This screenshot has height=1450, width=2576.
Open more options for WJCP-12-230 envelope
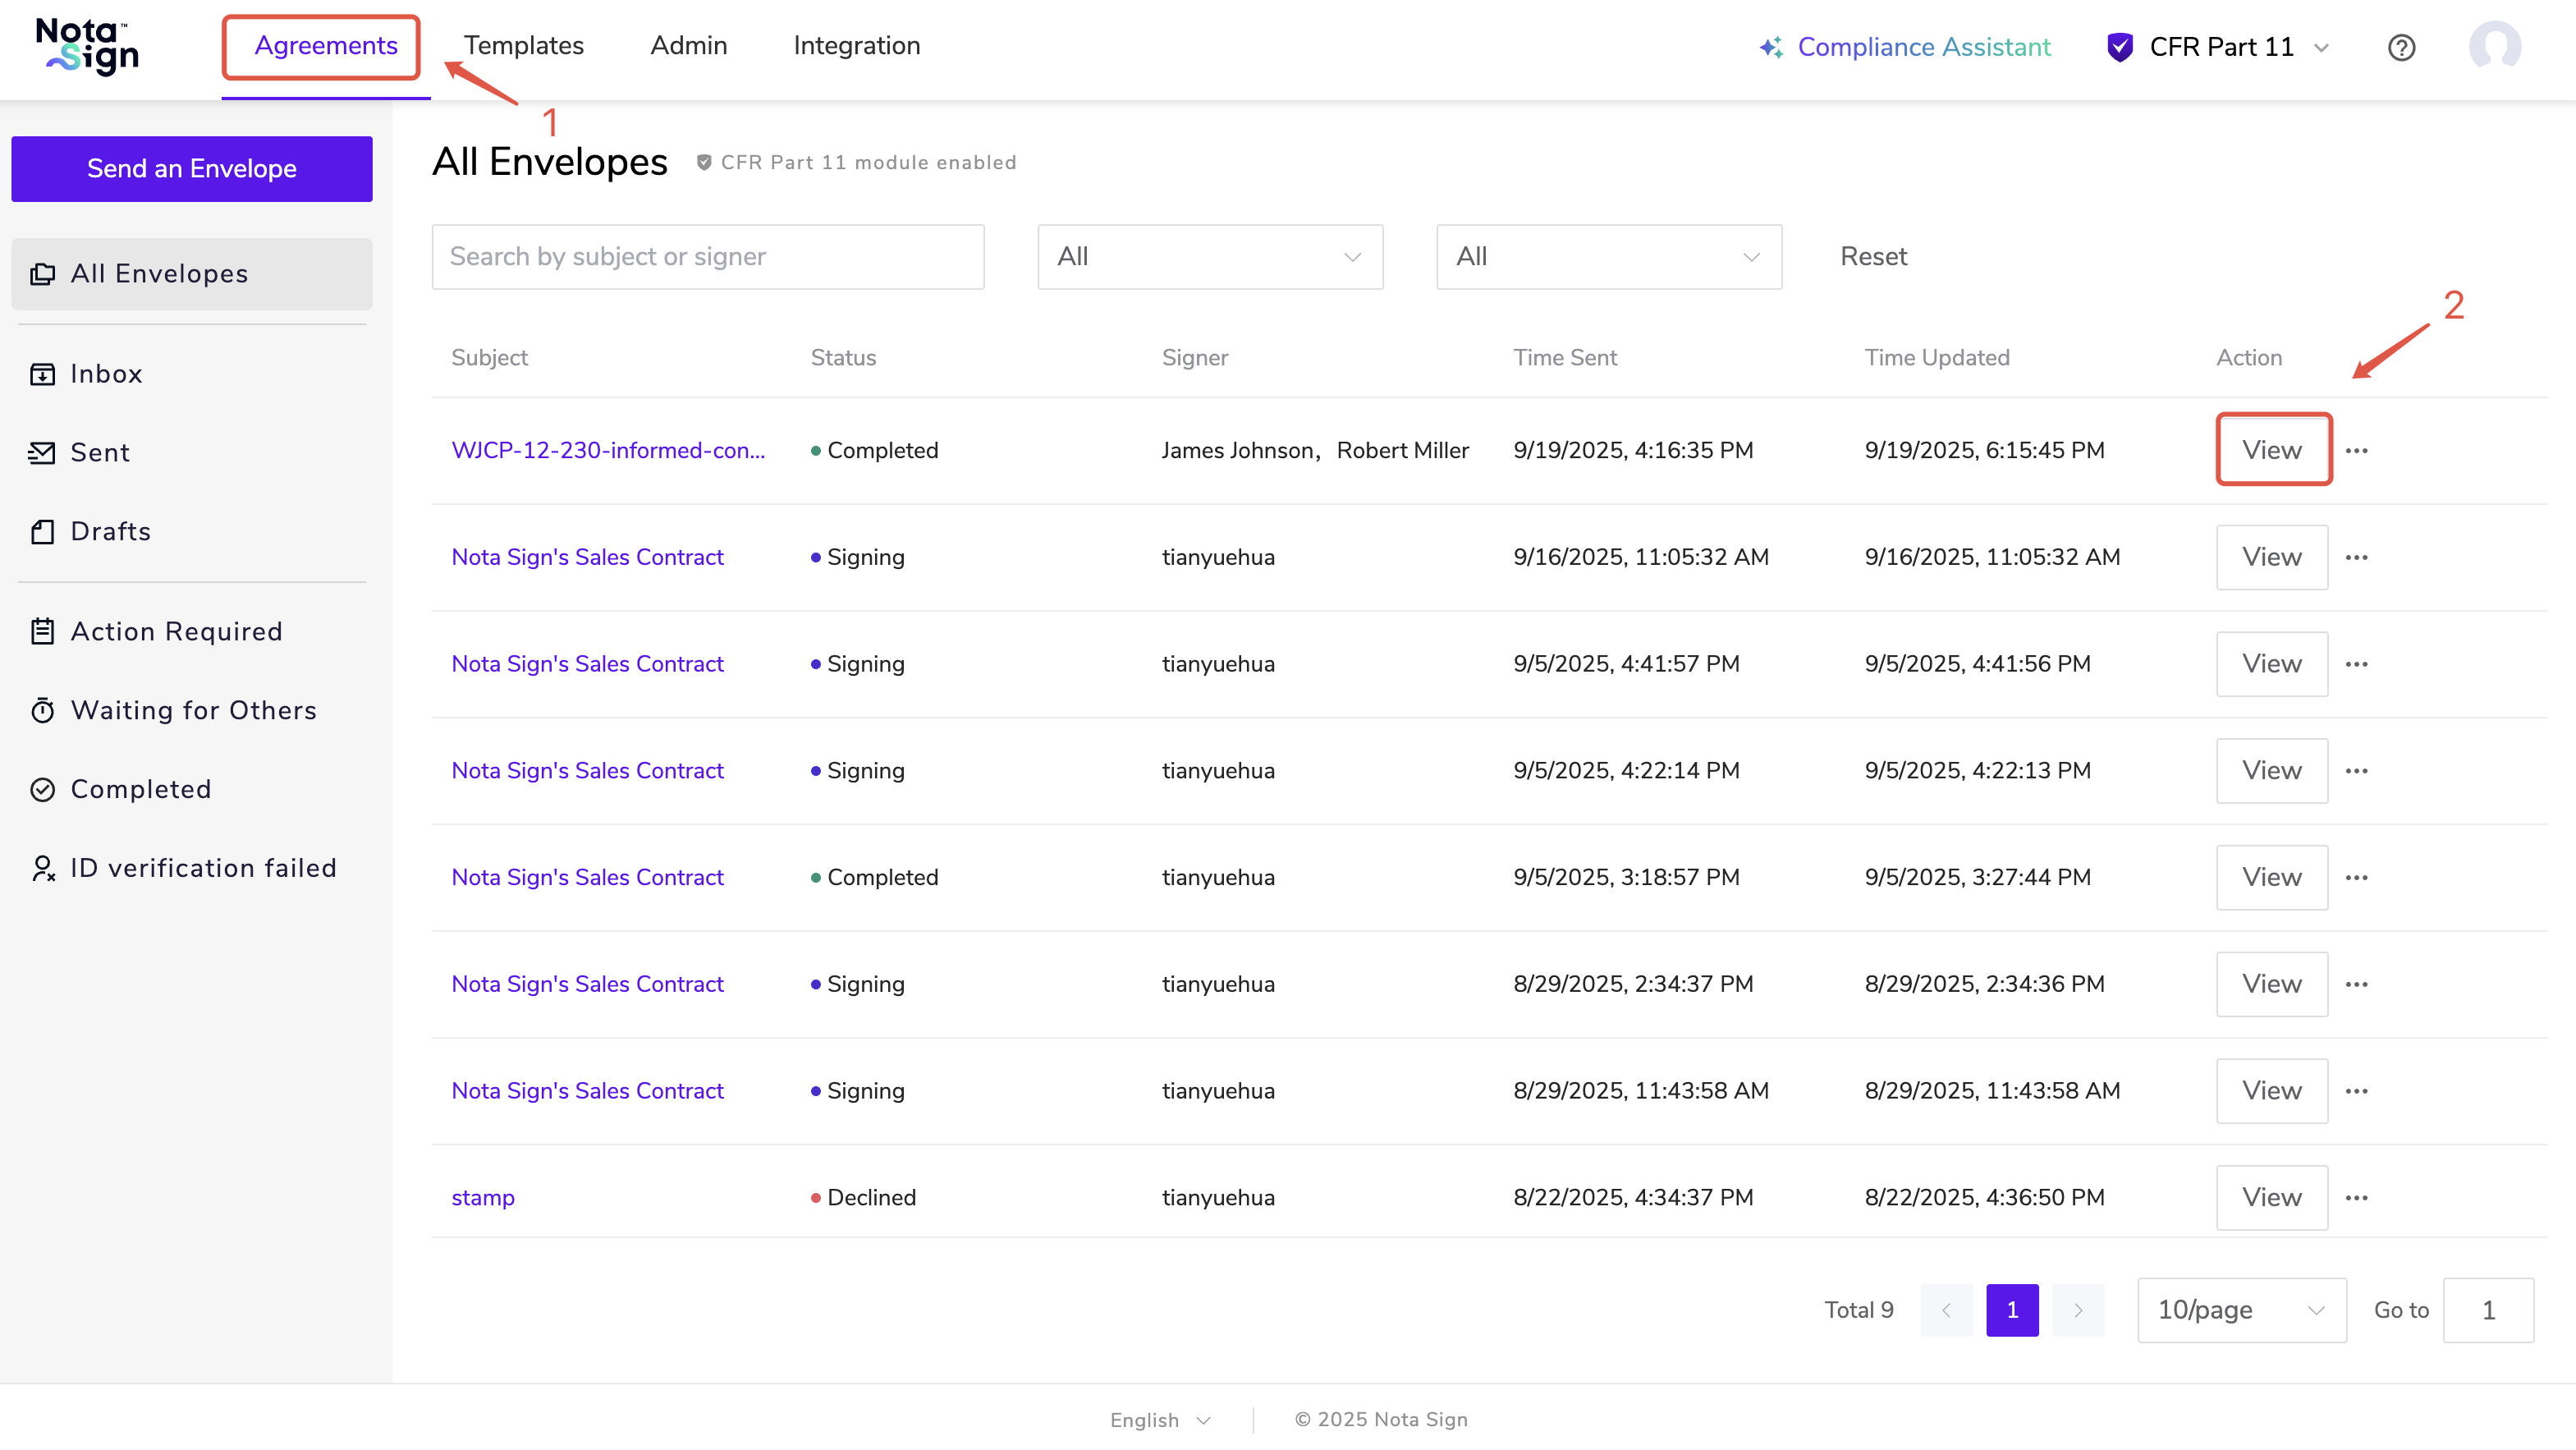2357,450
